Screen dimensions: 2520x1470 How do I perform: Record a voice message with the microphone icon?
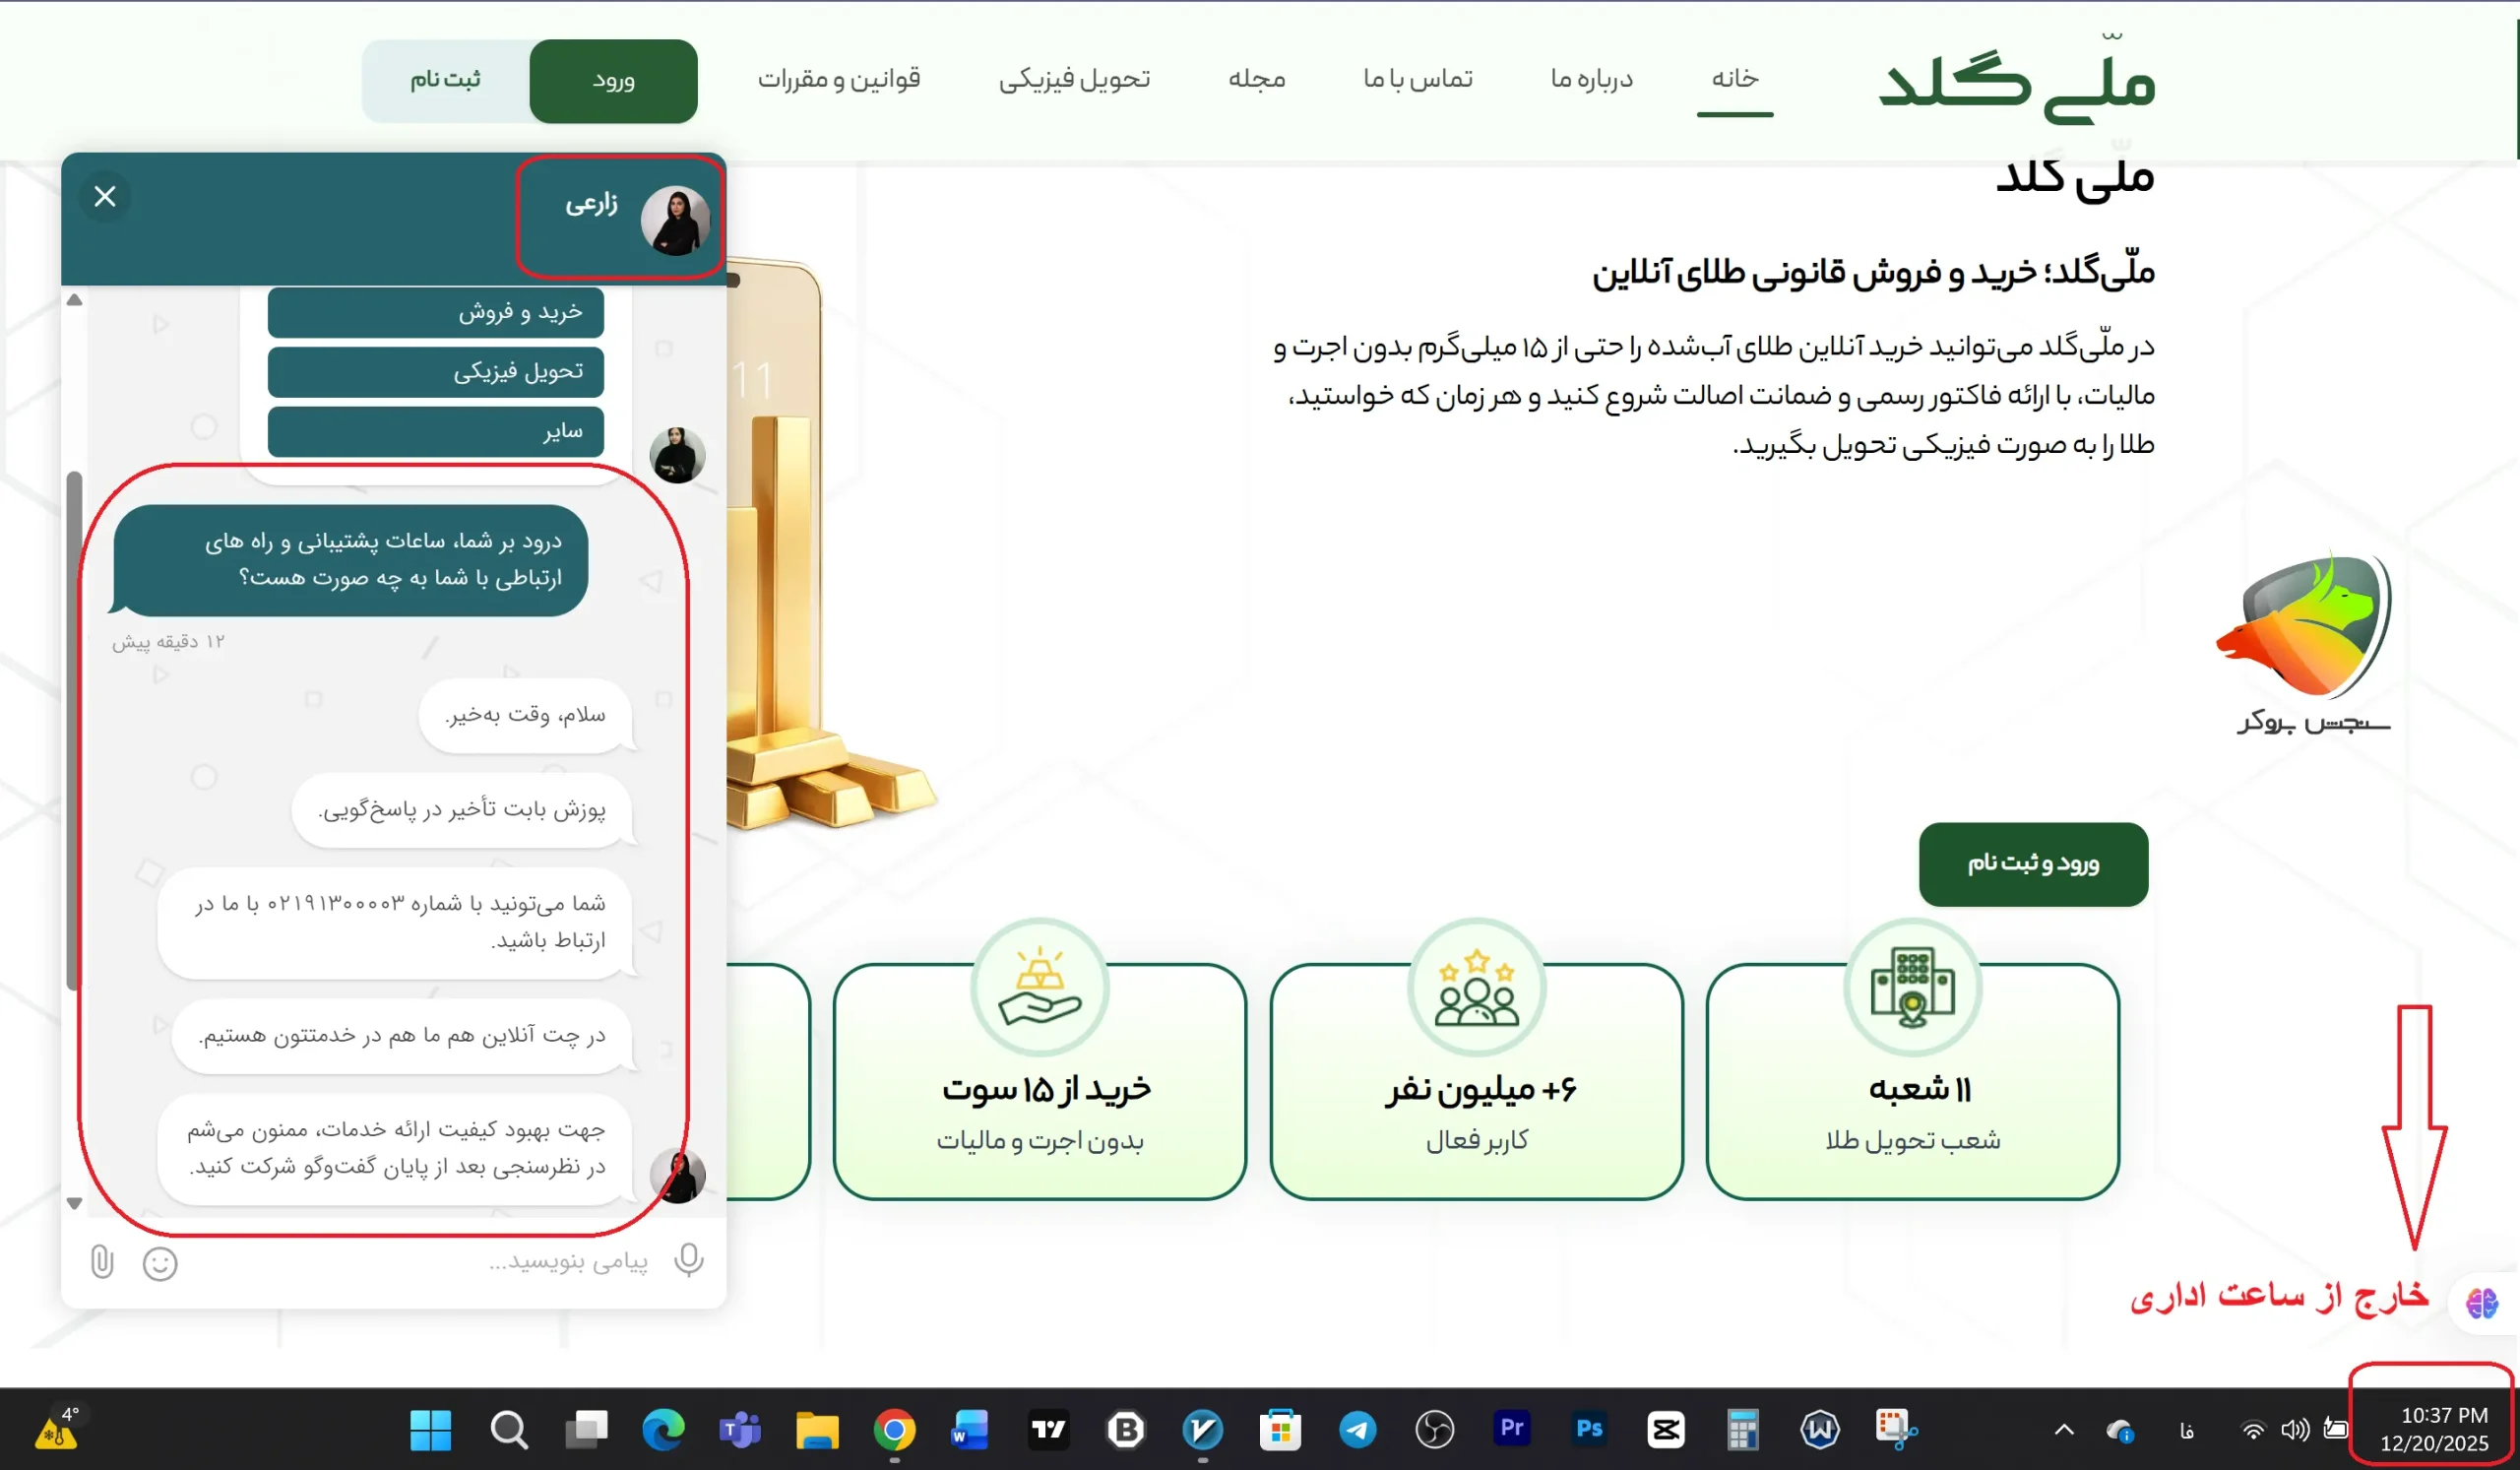tap(688, 1260)
